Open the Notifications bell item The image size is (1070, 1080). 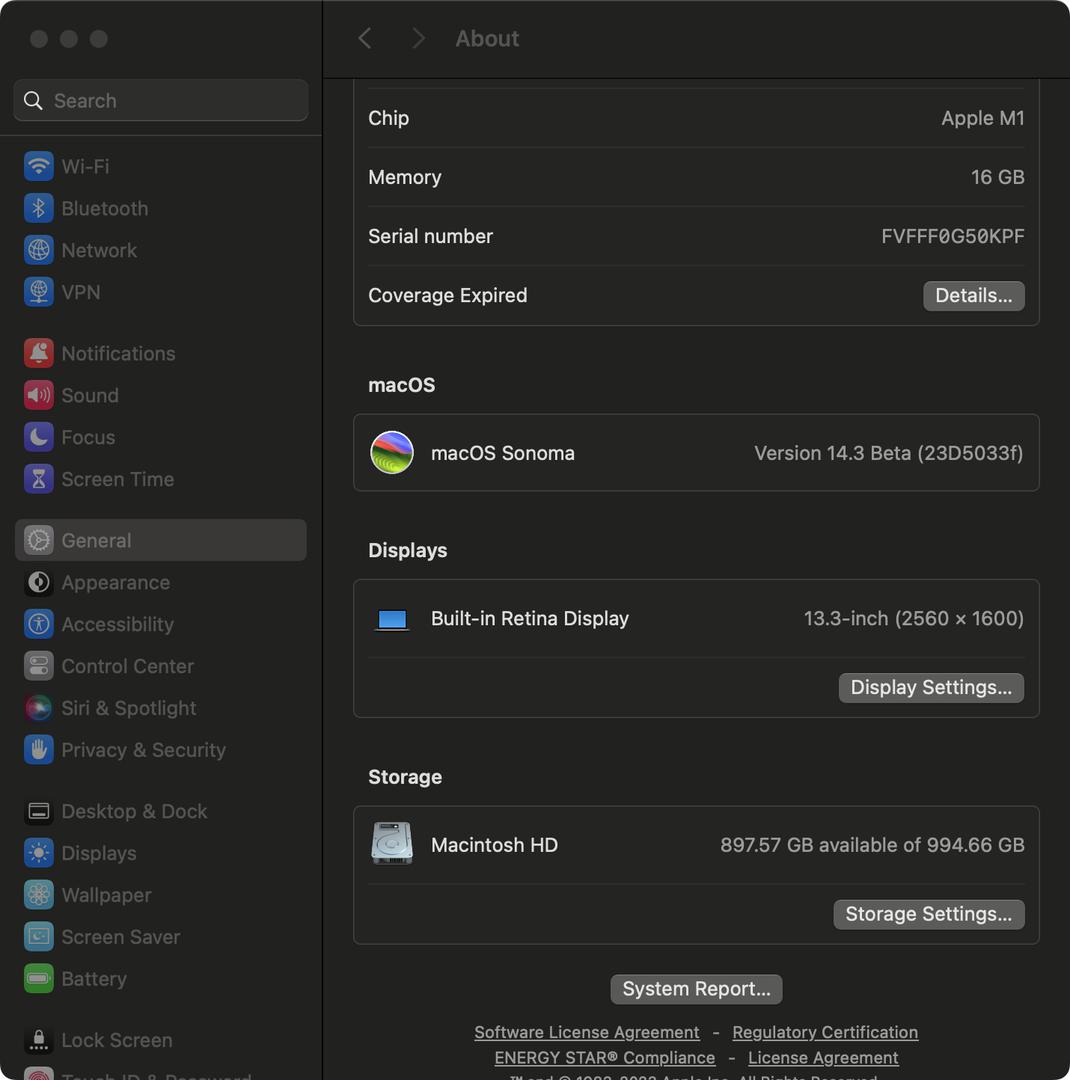pos(161,353)
